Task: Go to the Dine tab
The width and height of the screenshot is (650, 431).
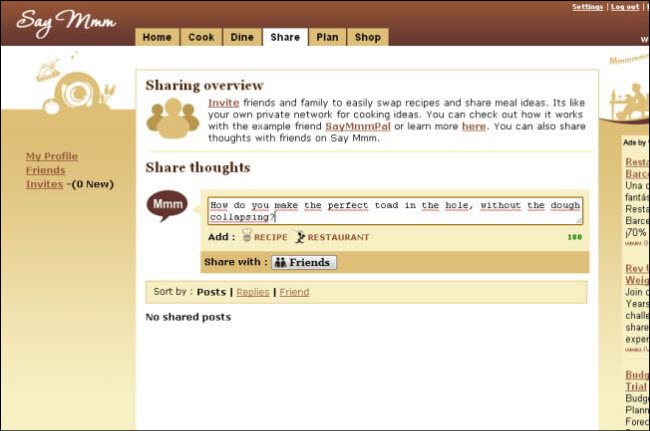Action: 242,37
